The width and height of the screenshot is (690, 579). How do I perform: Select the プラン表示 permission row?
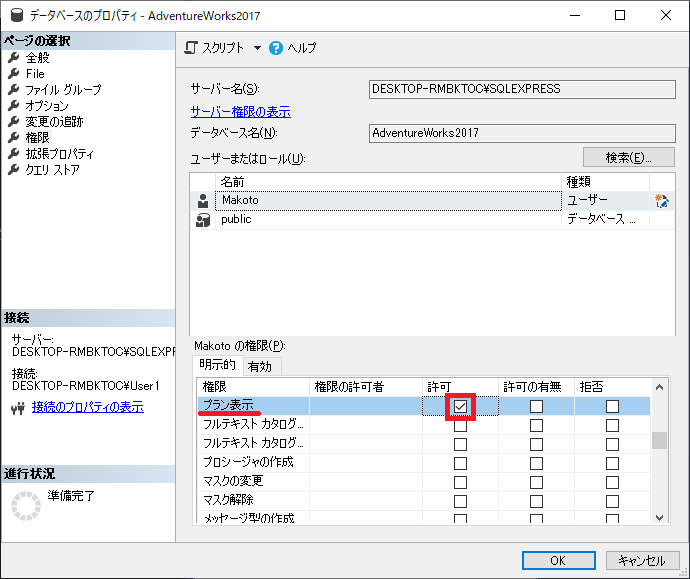pyautogui.click(x=423, y=406)
